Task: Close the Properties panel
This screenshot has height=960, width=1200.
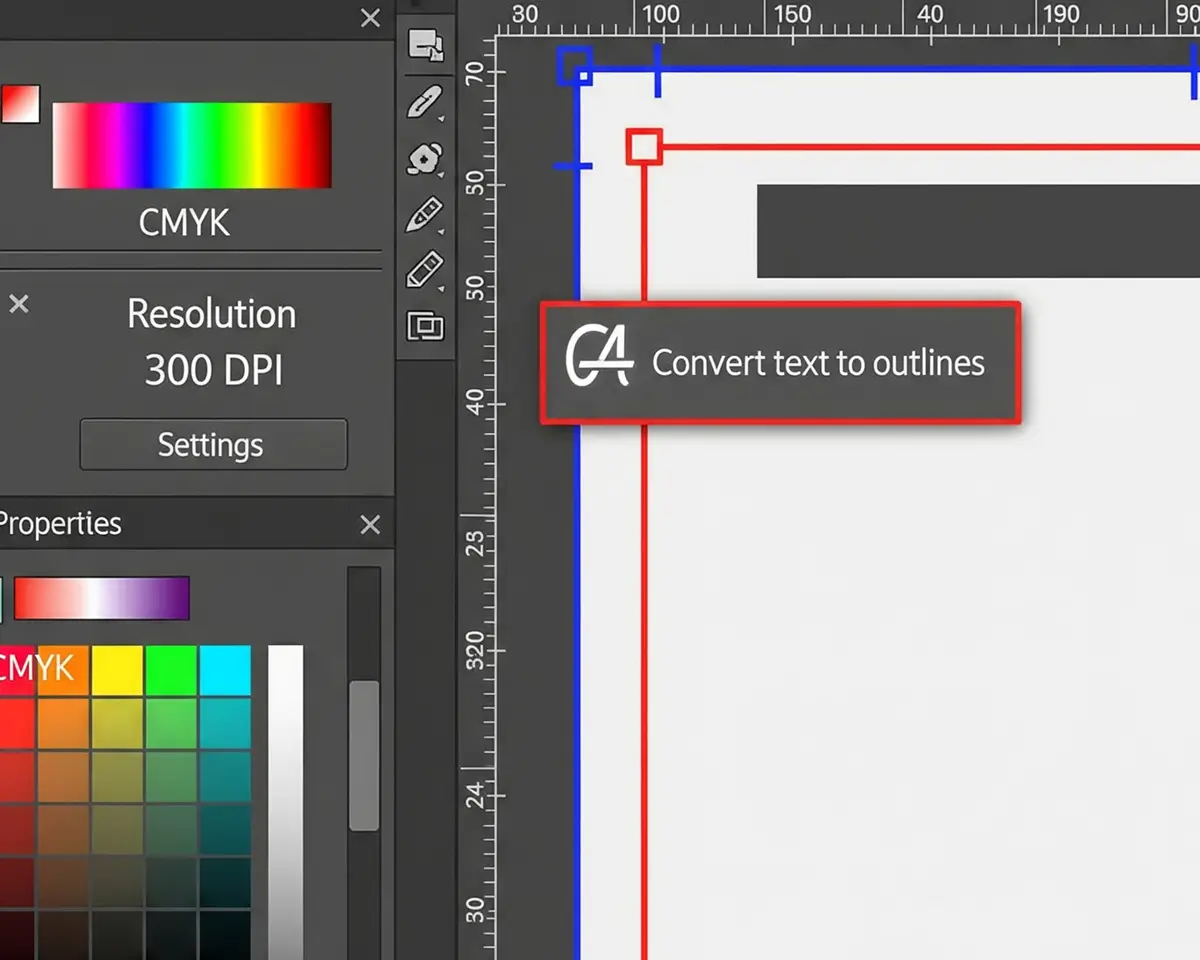Action: tap(370, 524)
